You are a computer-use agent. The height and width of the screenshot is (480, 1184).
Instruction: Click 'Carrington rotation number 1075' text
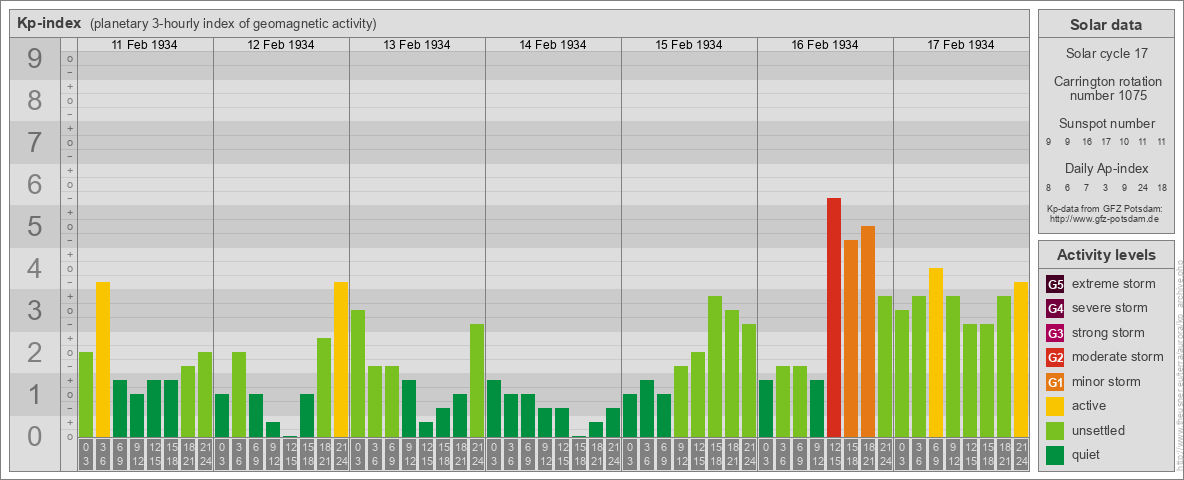coord(1107,88)
